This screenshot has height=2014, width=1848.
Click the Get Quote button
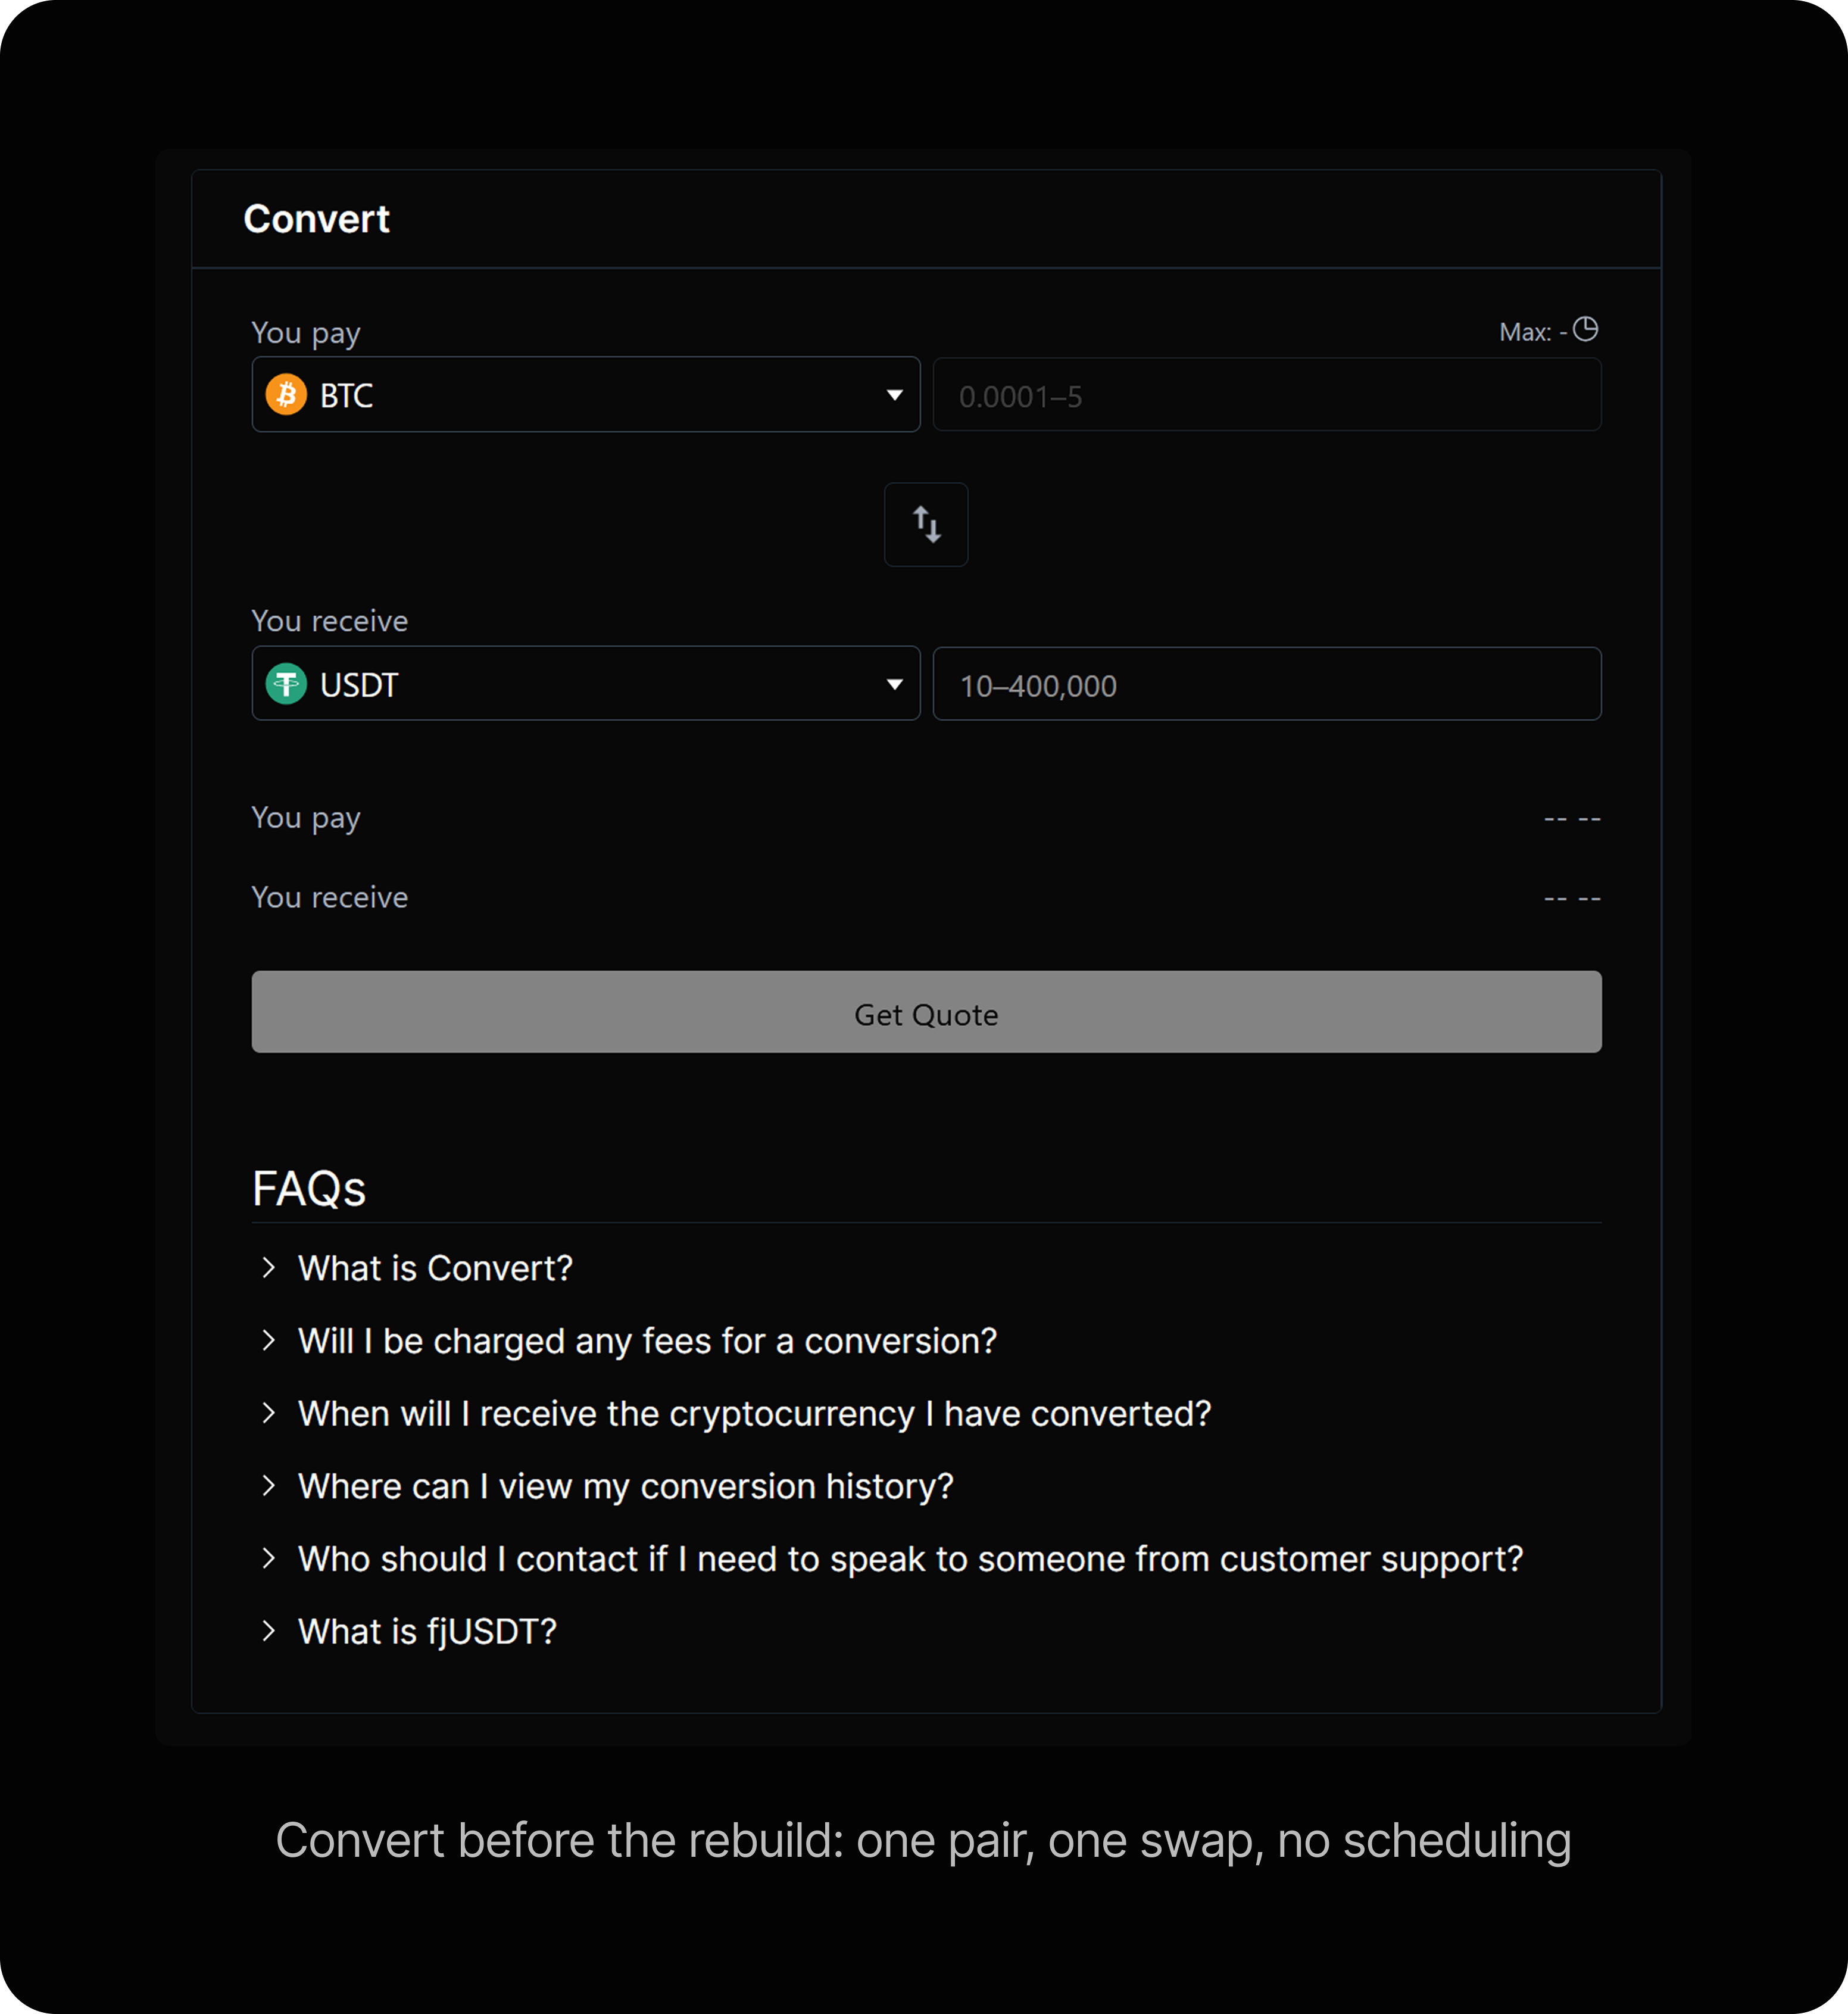point(926,1011)
